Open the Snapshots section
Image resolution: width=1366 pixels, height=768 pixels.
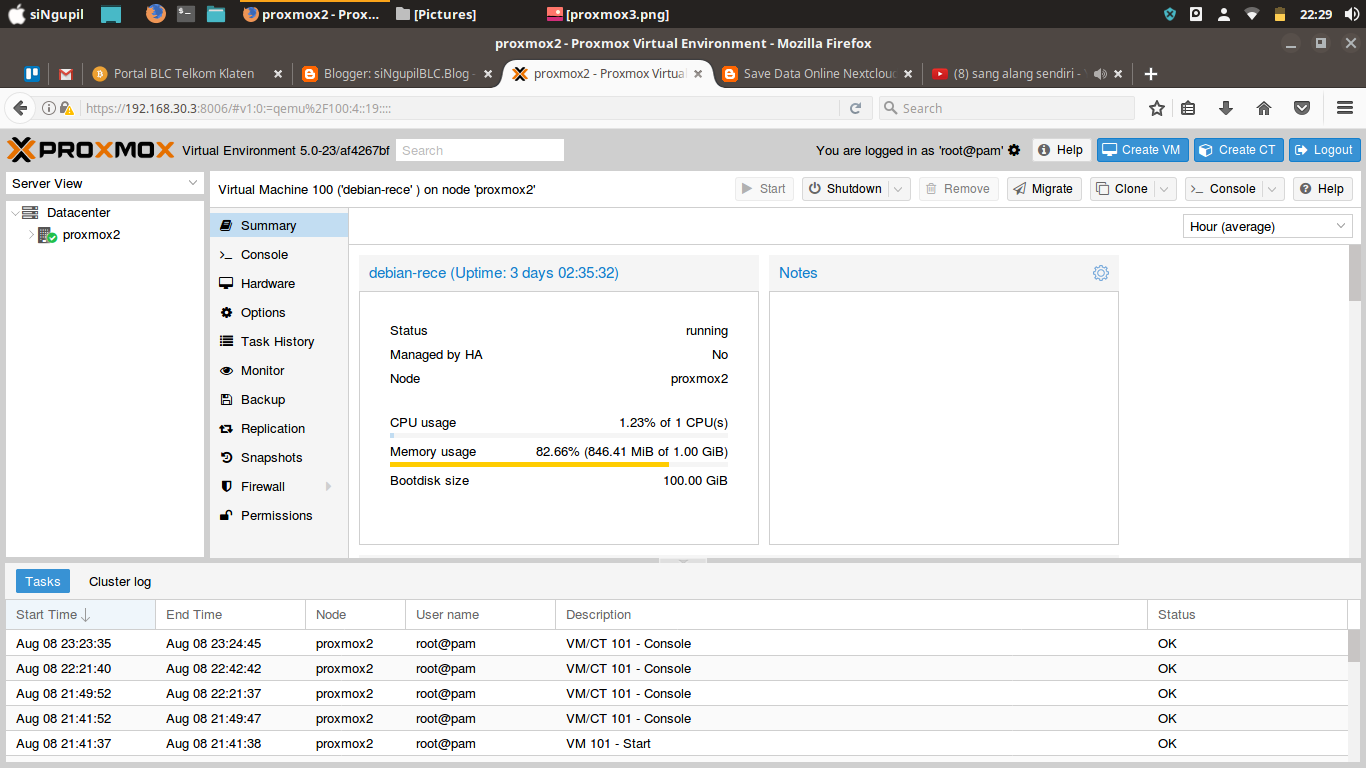coord(279,458)
